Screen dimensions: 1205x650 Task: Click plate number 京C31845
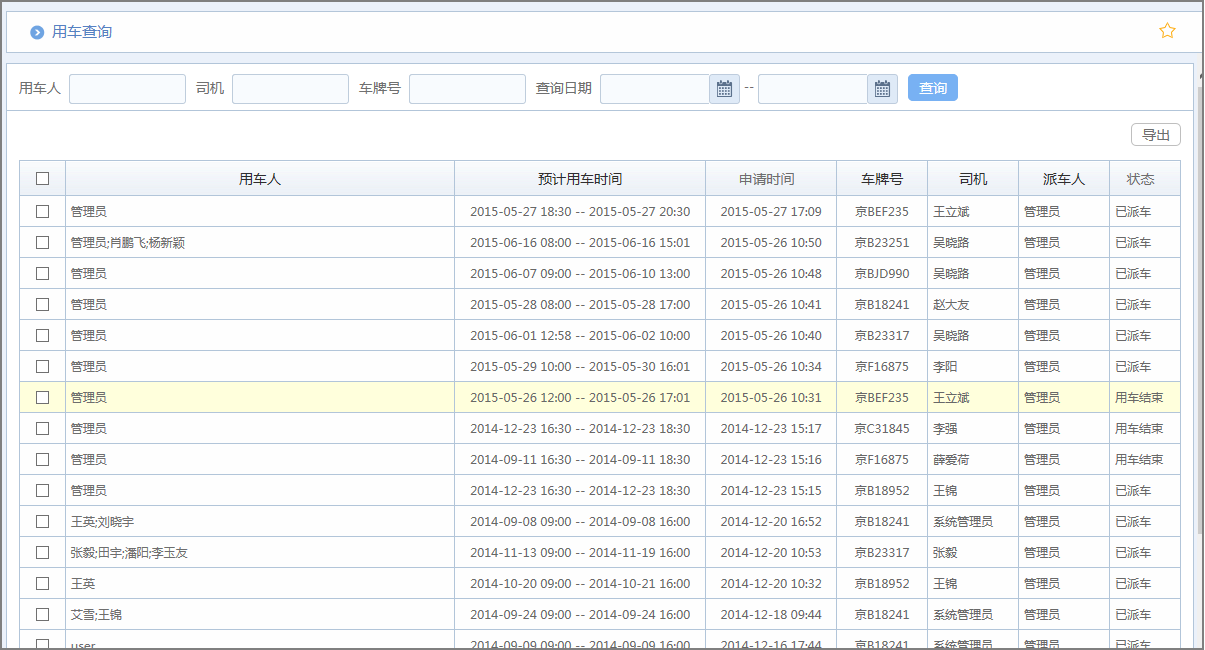click(x=882, y=428)
